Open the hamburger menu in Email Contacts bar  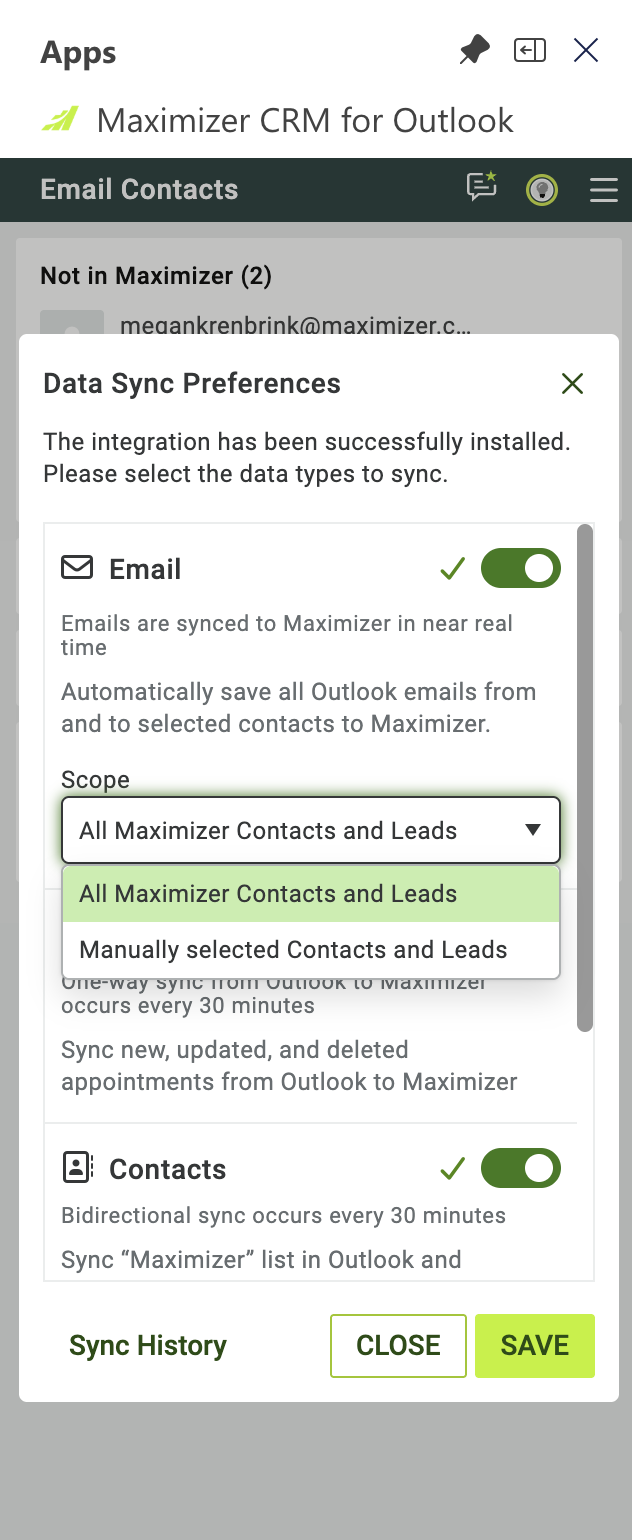click(x=604, y=189)
